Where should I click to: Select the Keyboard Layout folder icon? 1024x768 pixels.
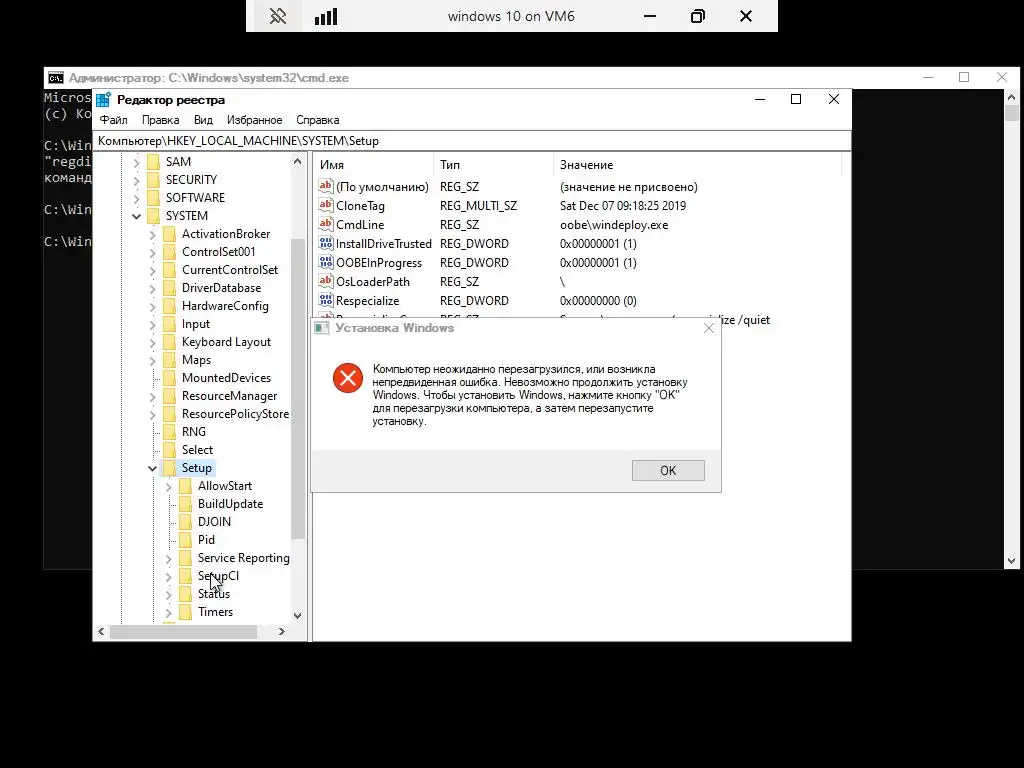(x=170, y=342)
